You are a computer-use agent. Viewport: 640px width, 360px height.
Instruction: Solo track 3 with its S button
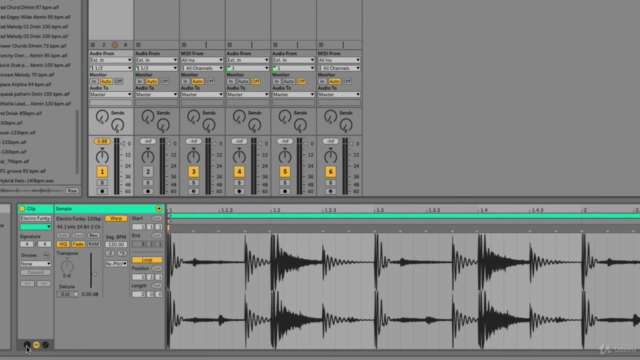click(x=193, y=183)
